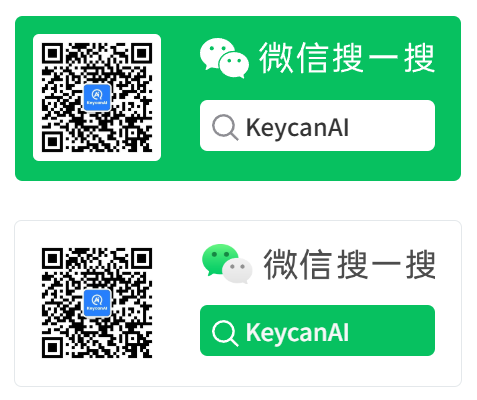Viewport: 477px width, 400px height.
Task: Click the last gray 搜 character on white card
Action: pyautogui.click(x=420, y=264)
